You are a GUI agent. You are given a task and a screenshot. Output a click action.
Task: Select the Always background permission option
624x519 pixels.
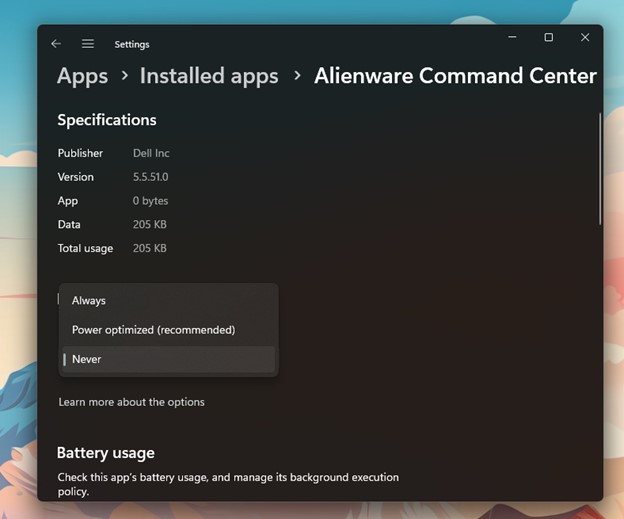[89, 301]
